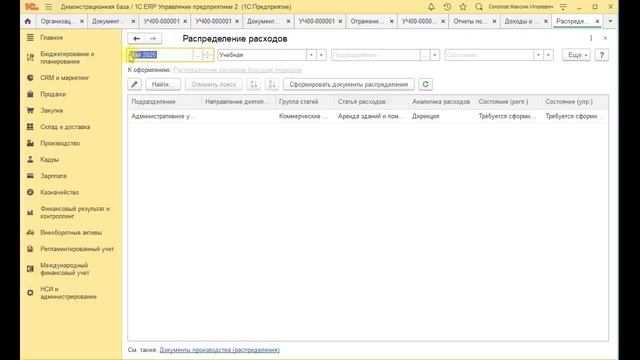Click the Отменить поиск button
The height and width of the screenshot is (360, 640).
213,84
